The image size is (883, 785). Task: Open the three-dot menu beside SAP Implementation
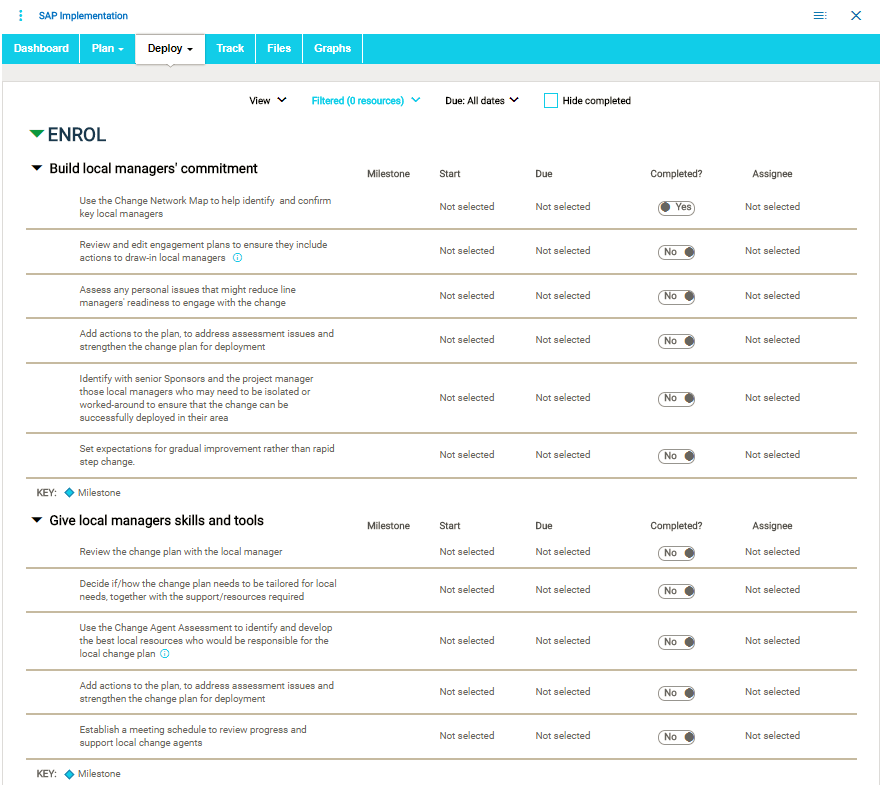tap(21, 16)
